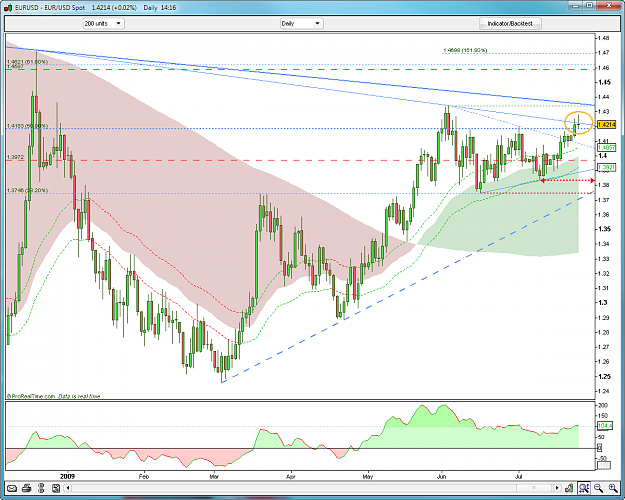Click the 1.4621 (61.80%) Fibonacci label
The image size is (625, 500).
(27, 62)
